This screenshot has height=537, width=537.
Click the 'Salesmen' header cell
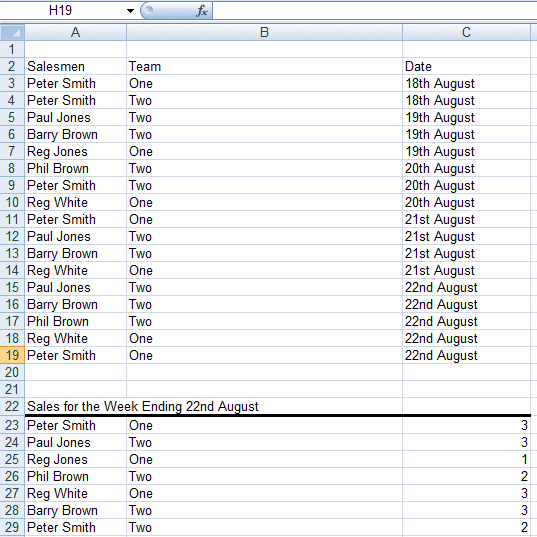[75, 66]
